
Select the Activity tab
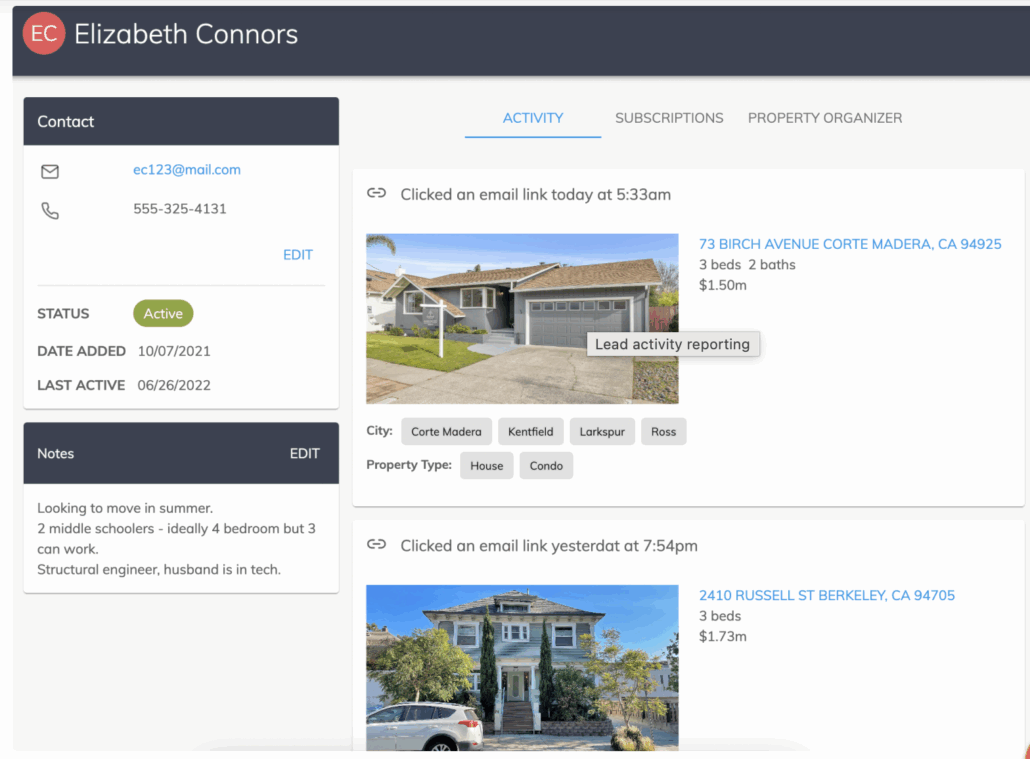tap(532, 117)
